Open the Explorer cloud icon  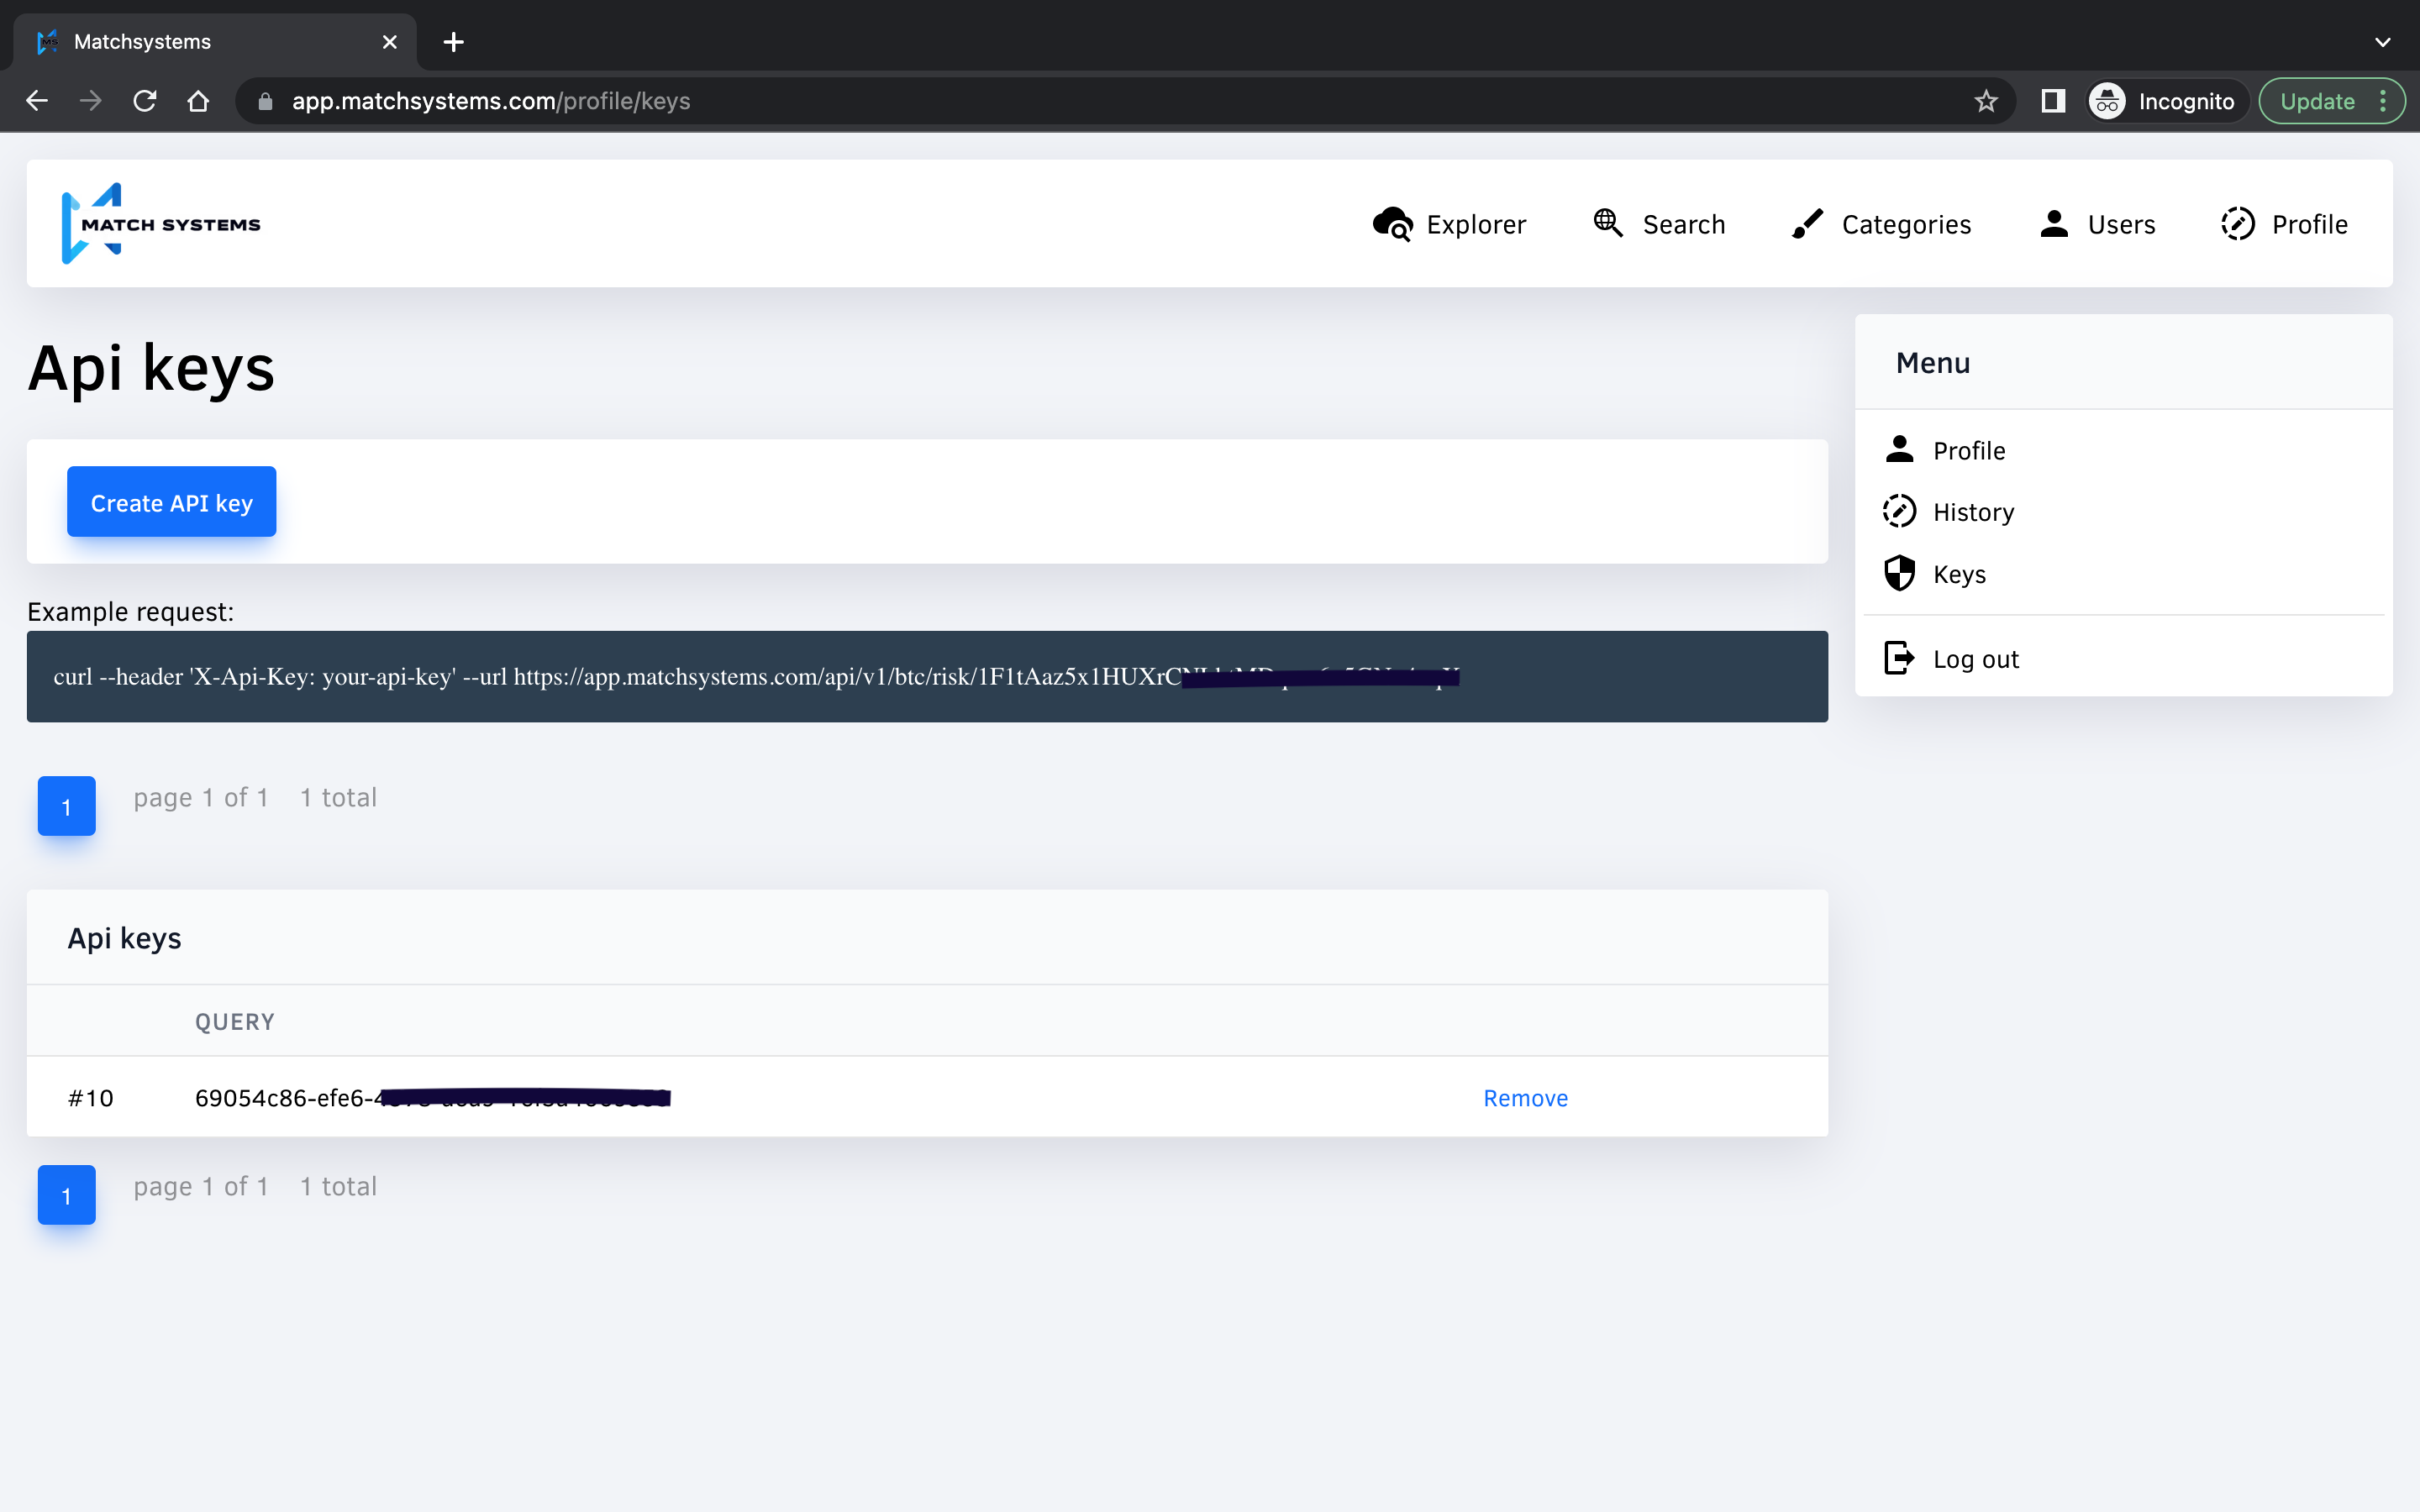1392,224
